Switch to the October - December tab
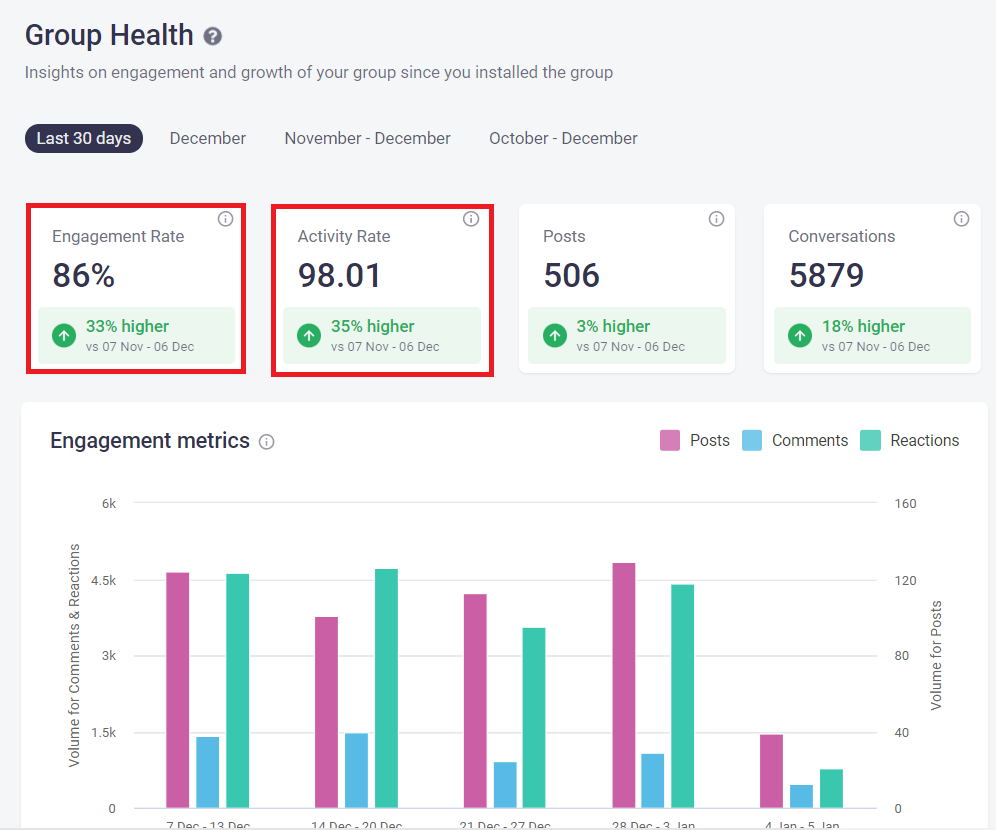 563,138
